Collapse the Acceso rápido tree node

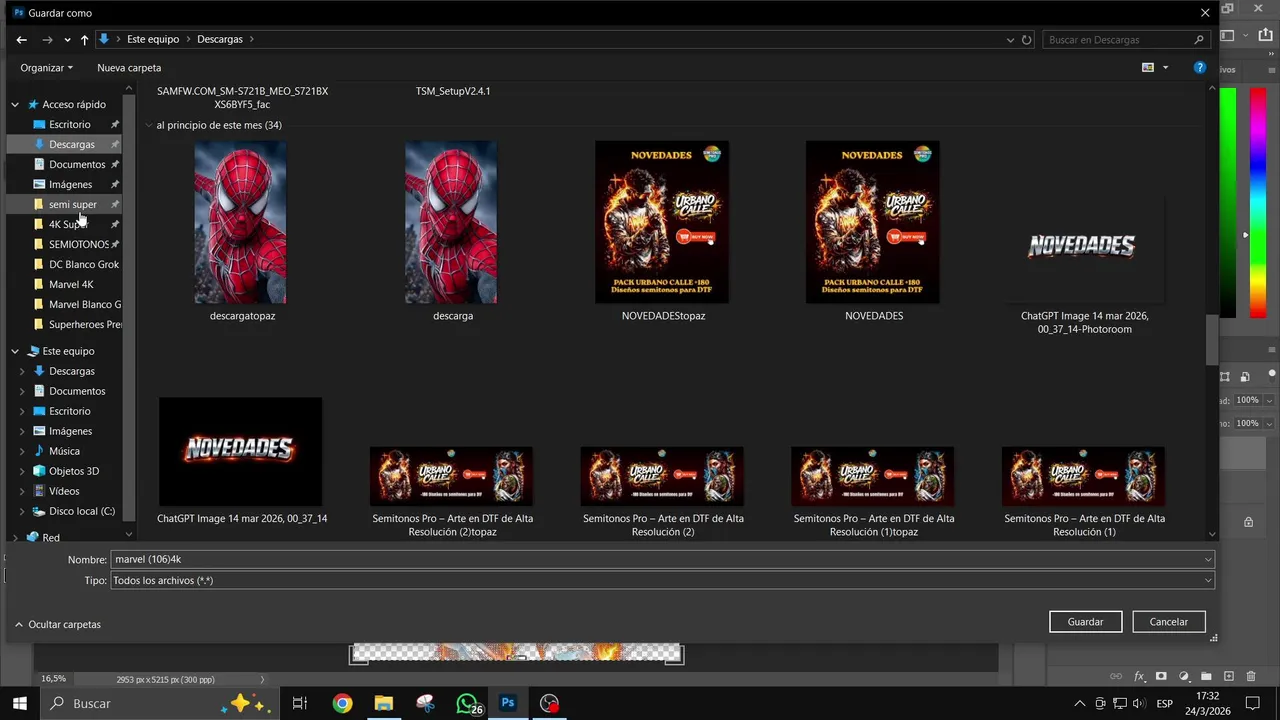[x=15, y=104]
